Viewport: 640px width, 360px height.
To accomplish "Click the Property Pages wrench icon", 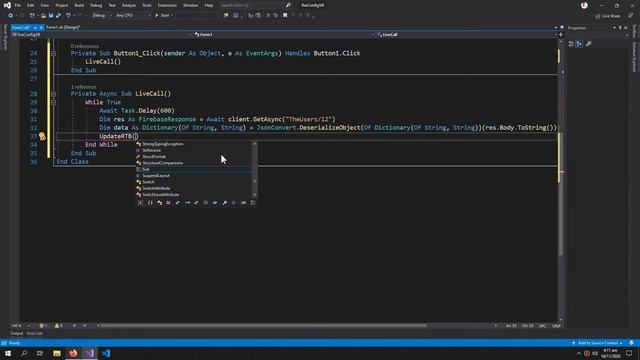I will pyautogui.click(x=589, y=44).
